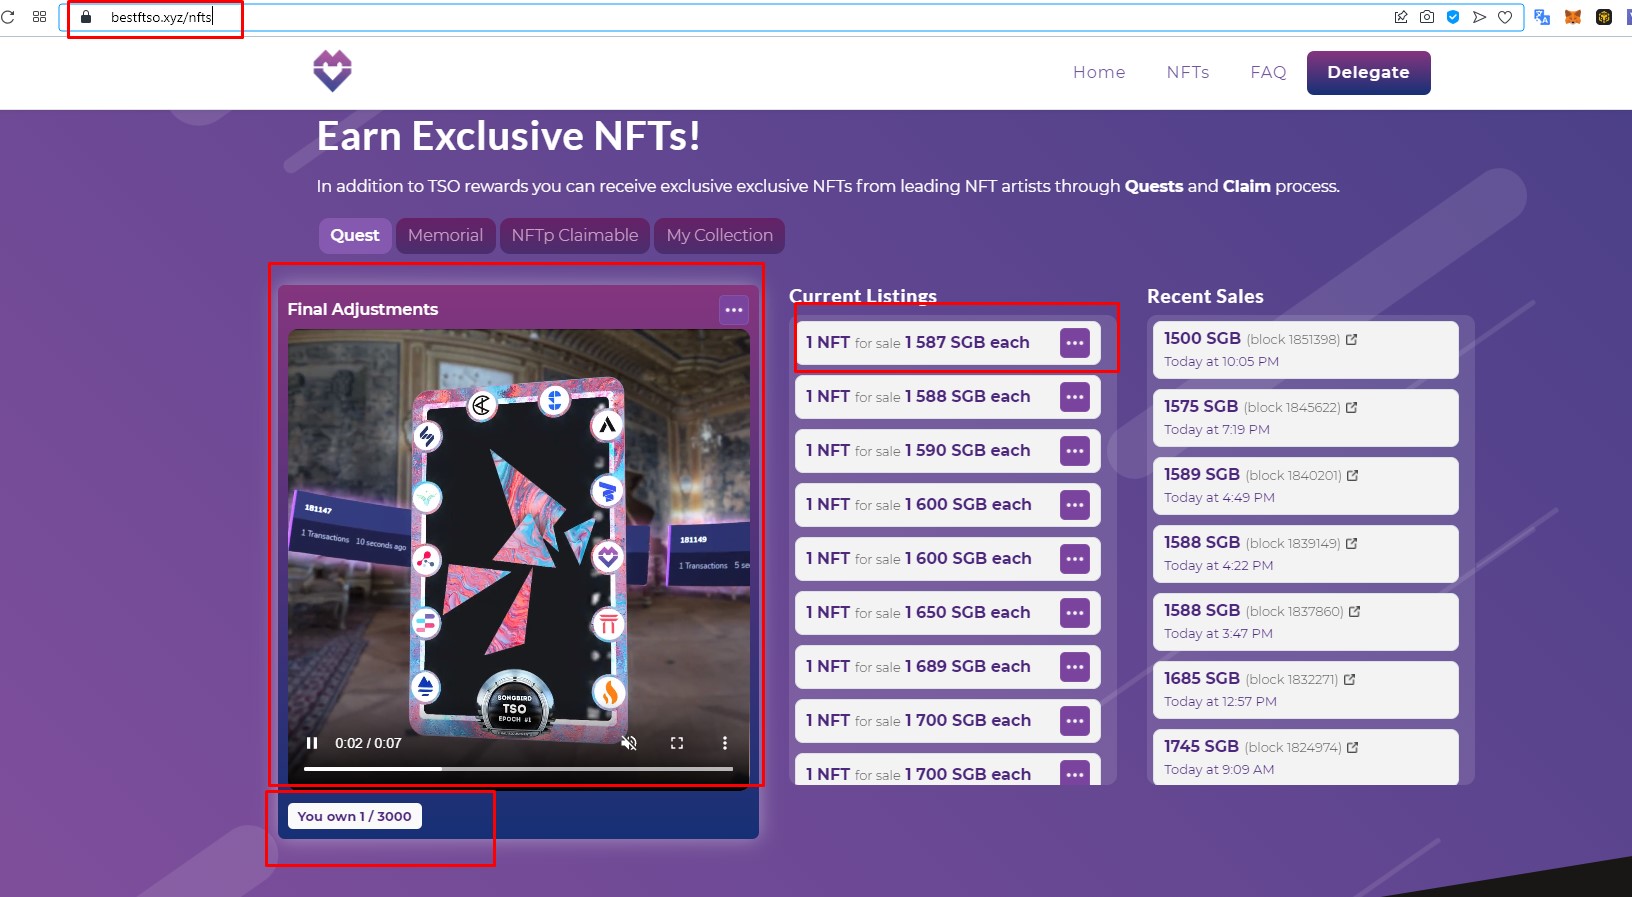
Task: Open options for the 1 590 SGB listing
Action: point(1075,451)
